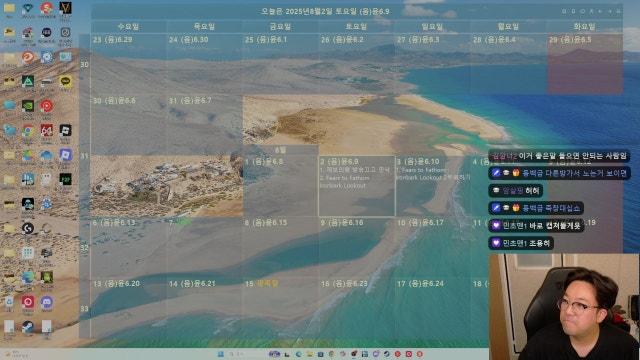Screen dimensions: 640x360
Task: Select the August 3 Fears to Fathom cell
Action: click(x=433, y=186)
